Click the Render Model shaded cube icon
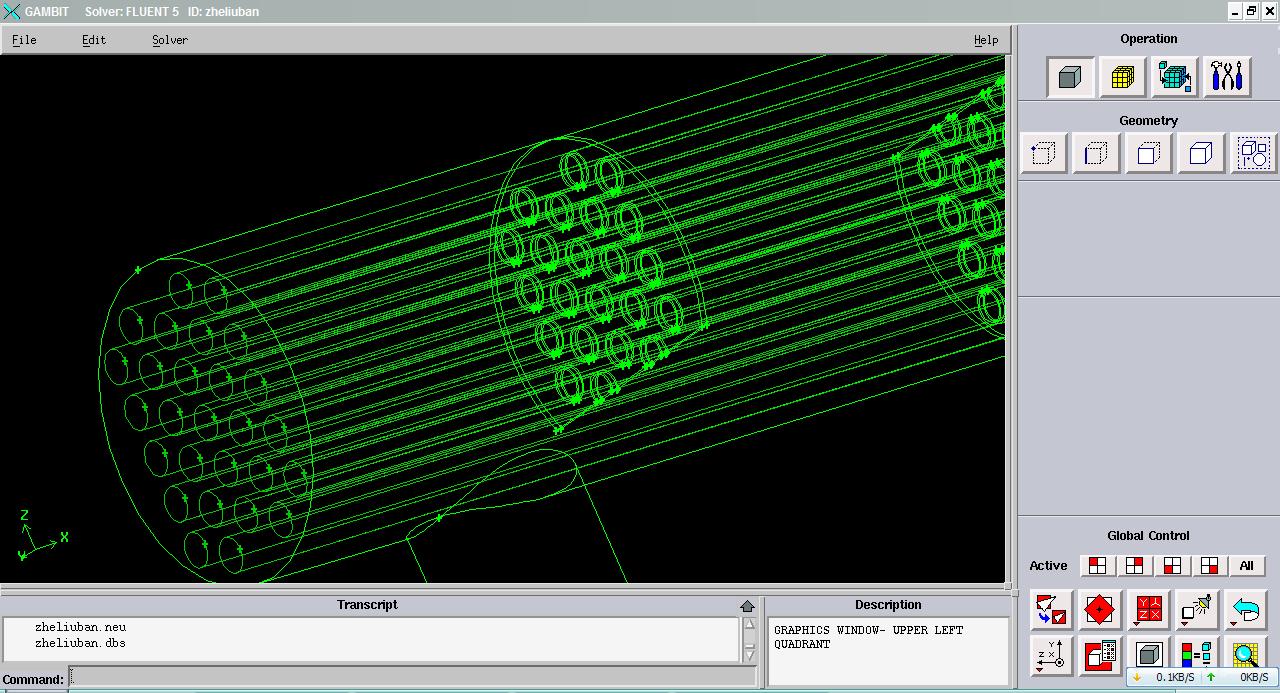 pyautogui.click(x=1149, y=656)
